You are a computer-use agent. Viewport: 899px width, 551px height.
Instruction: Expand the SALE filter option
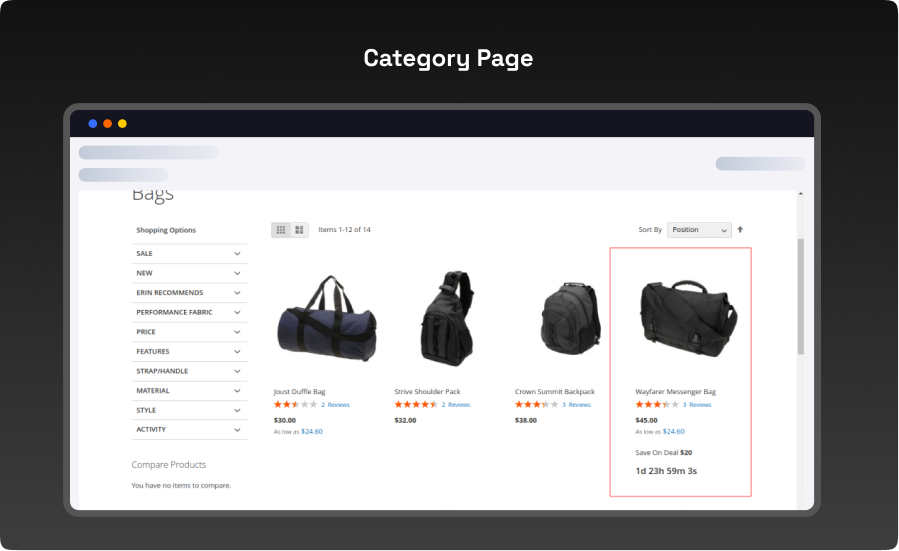click(x=189, y=254)
